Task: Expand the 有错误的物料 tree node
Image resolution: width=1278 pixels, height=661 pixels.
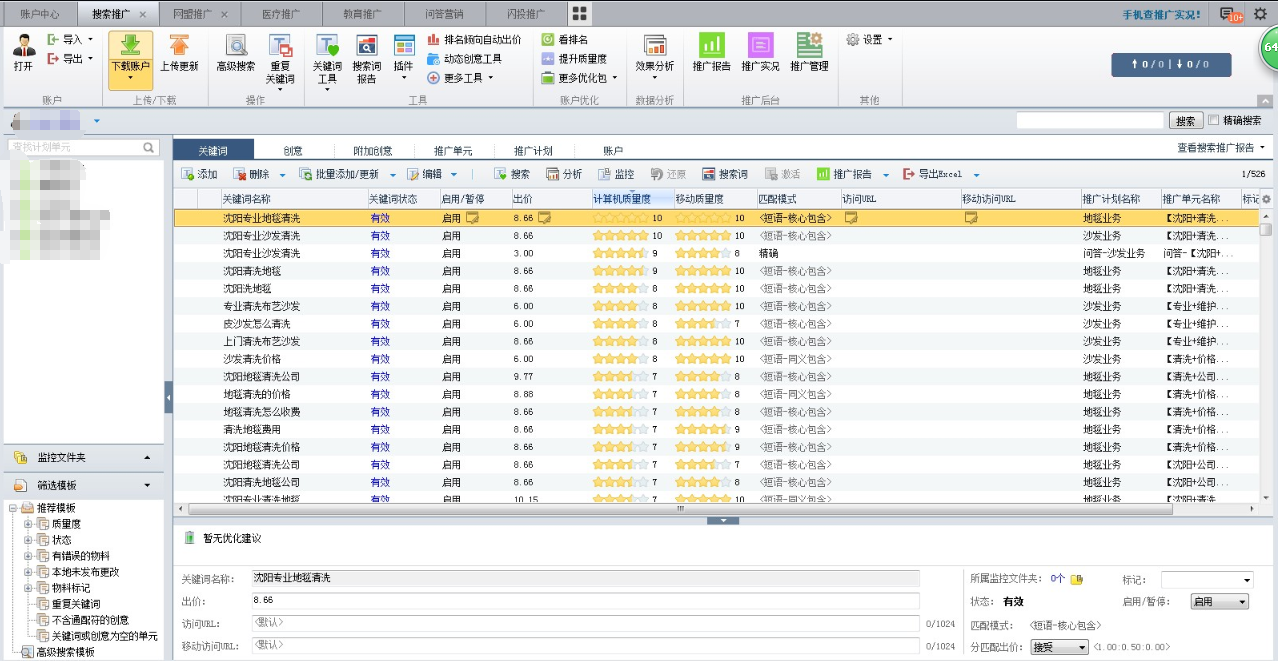Action: point(29,556)
